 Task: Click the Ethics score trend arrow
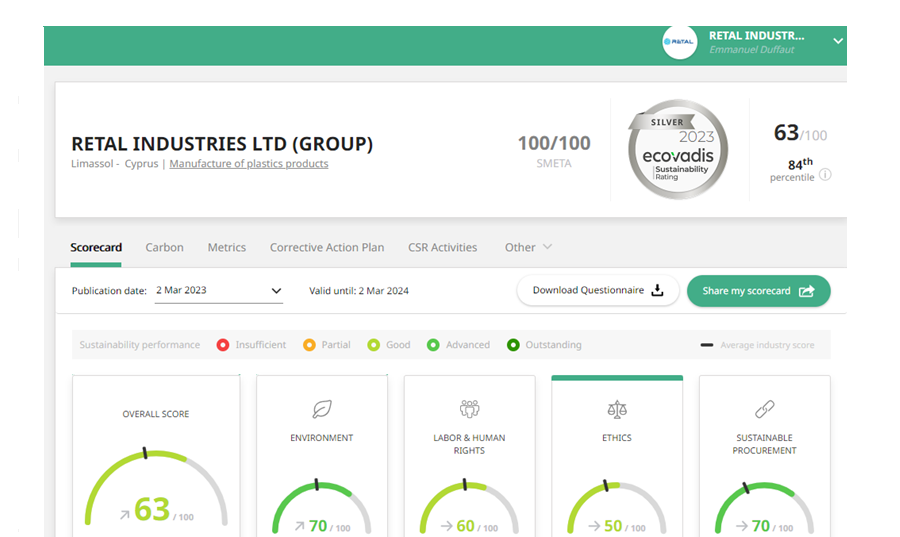click(594, 526)
